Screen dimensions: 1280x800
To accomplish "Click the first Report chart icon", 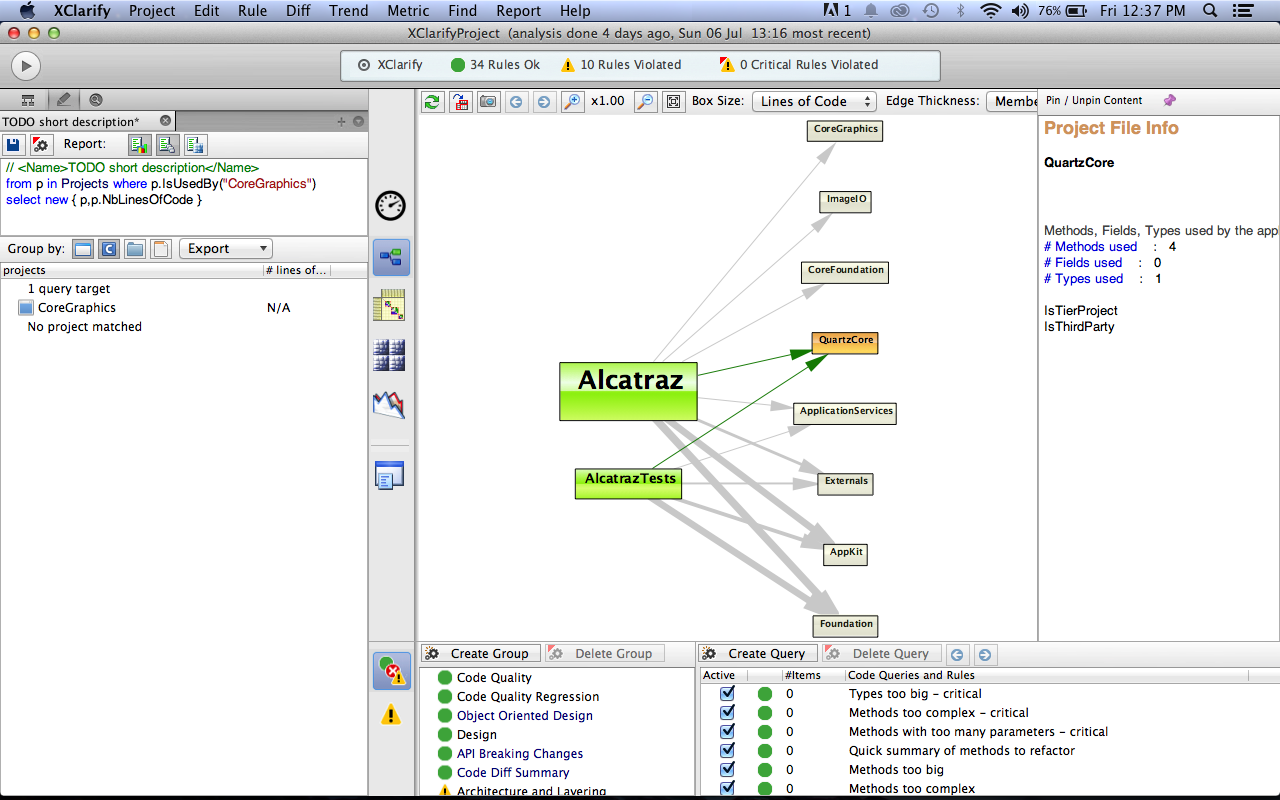I will (139, 144).
